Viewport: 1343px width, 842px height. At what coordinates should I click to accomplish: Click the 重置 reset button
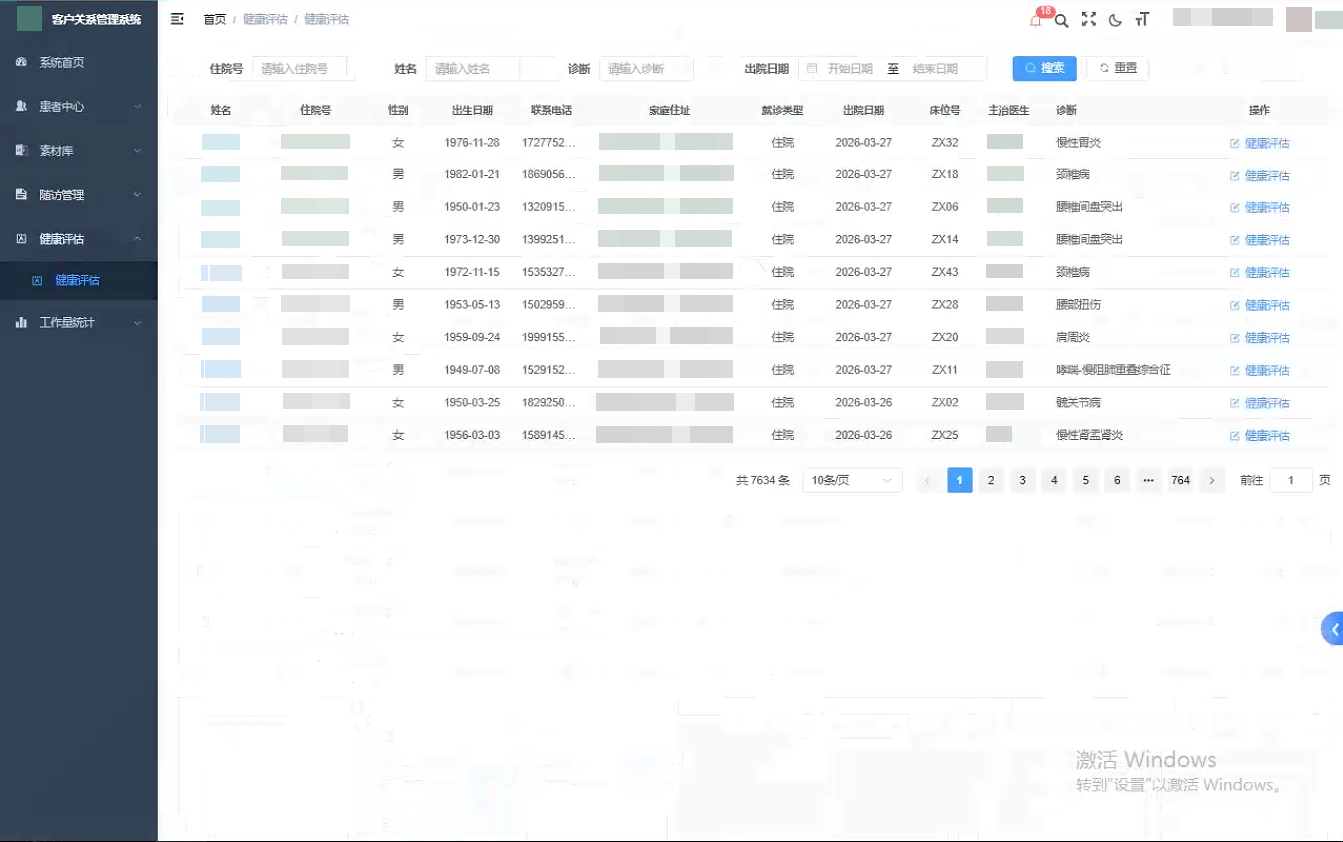1117,68
